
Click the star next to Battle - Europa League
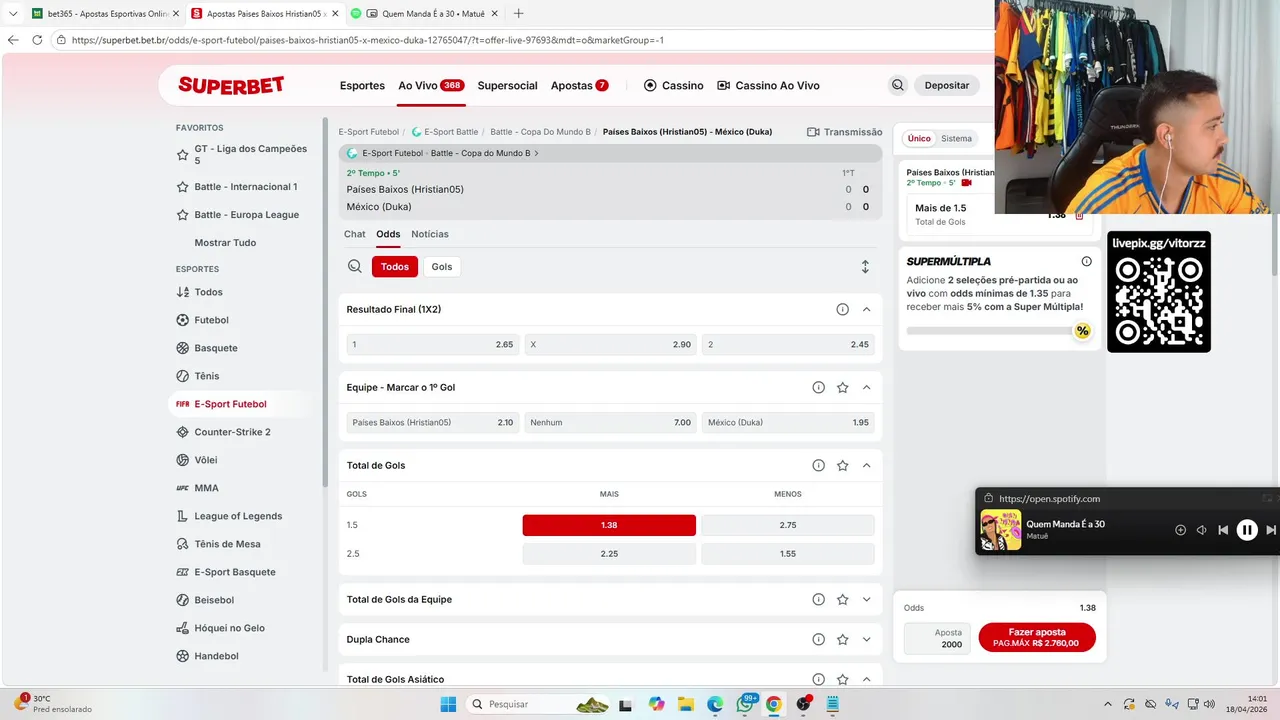(182, 215)
